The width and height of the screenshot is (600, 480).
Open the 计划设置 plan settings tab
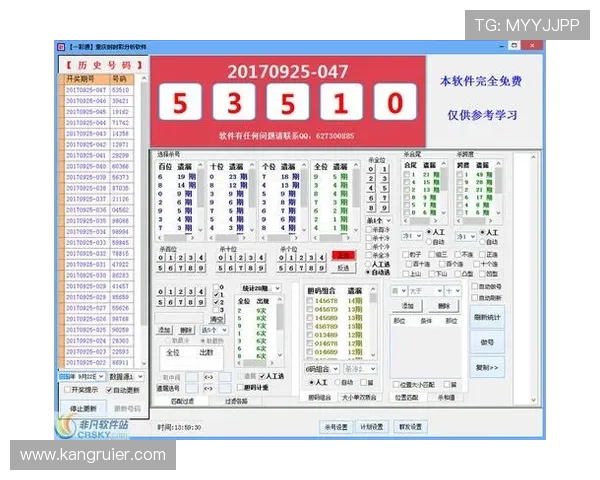pyautogui.click(x=370, y=426)
